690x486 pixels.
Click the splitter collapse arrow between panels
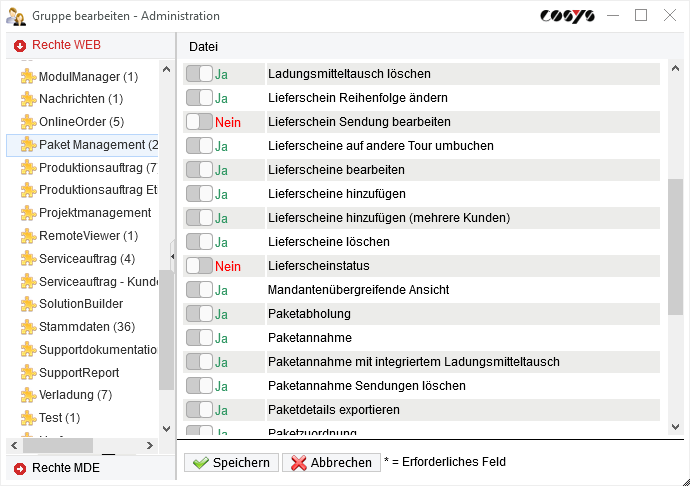click(172, 257)
